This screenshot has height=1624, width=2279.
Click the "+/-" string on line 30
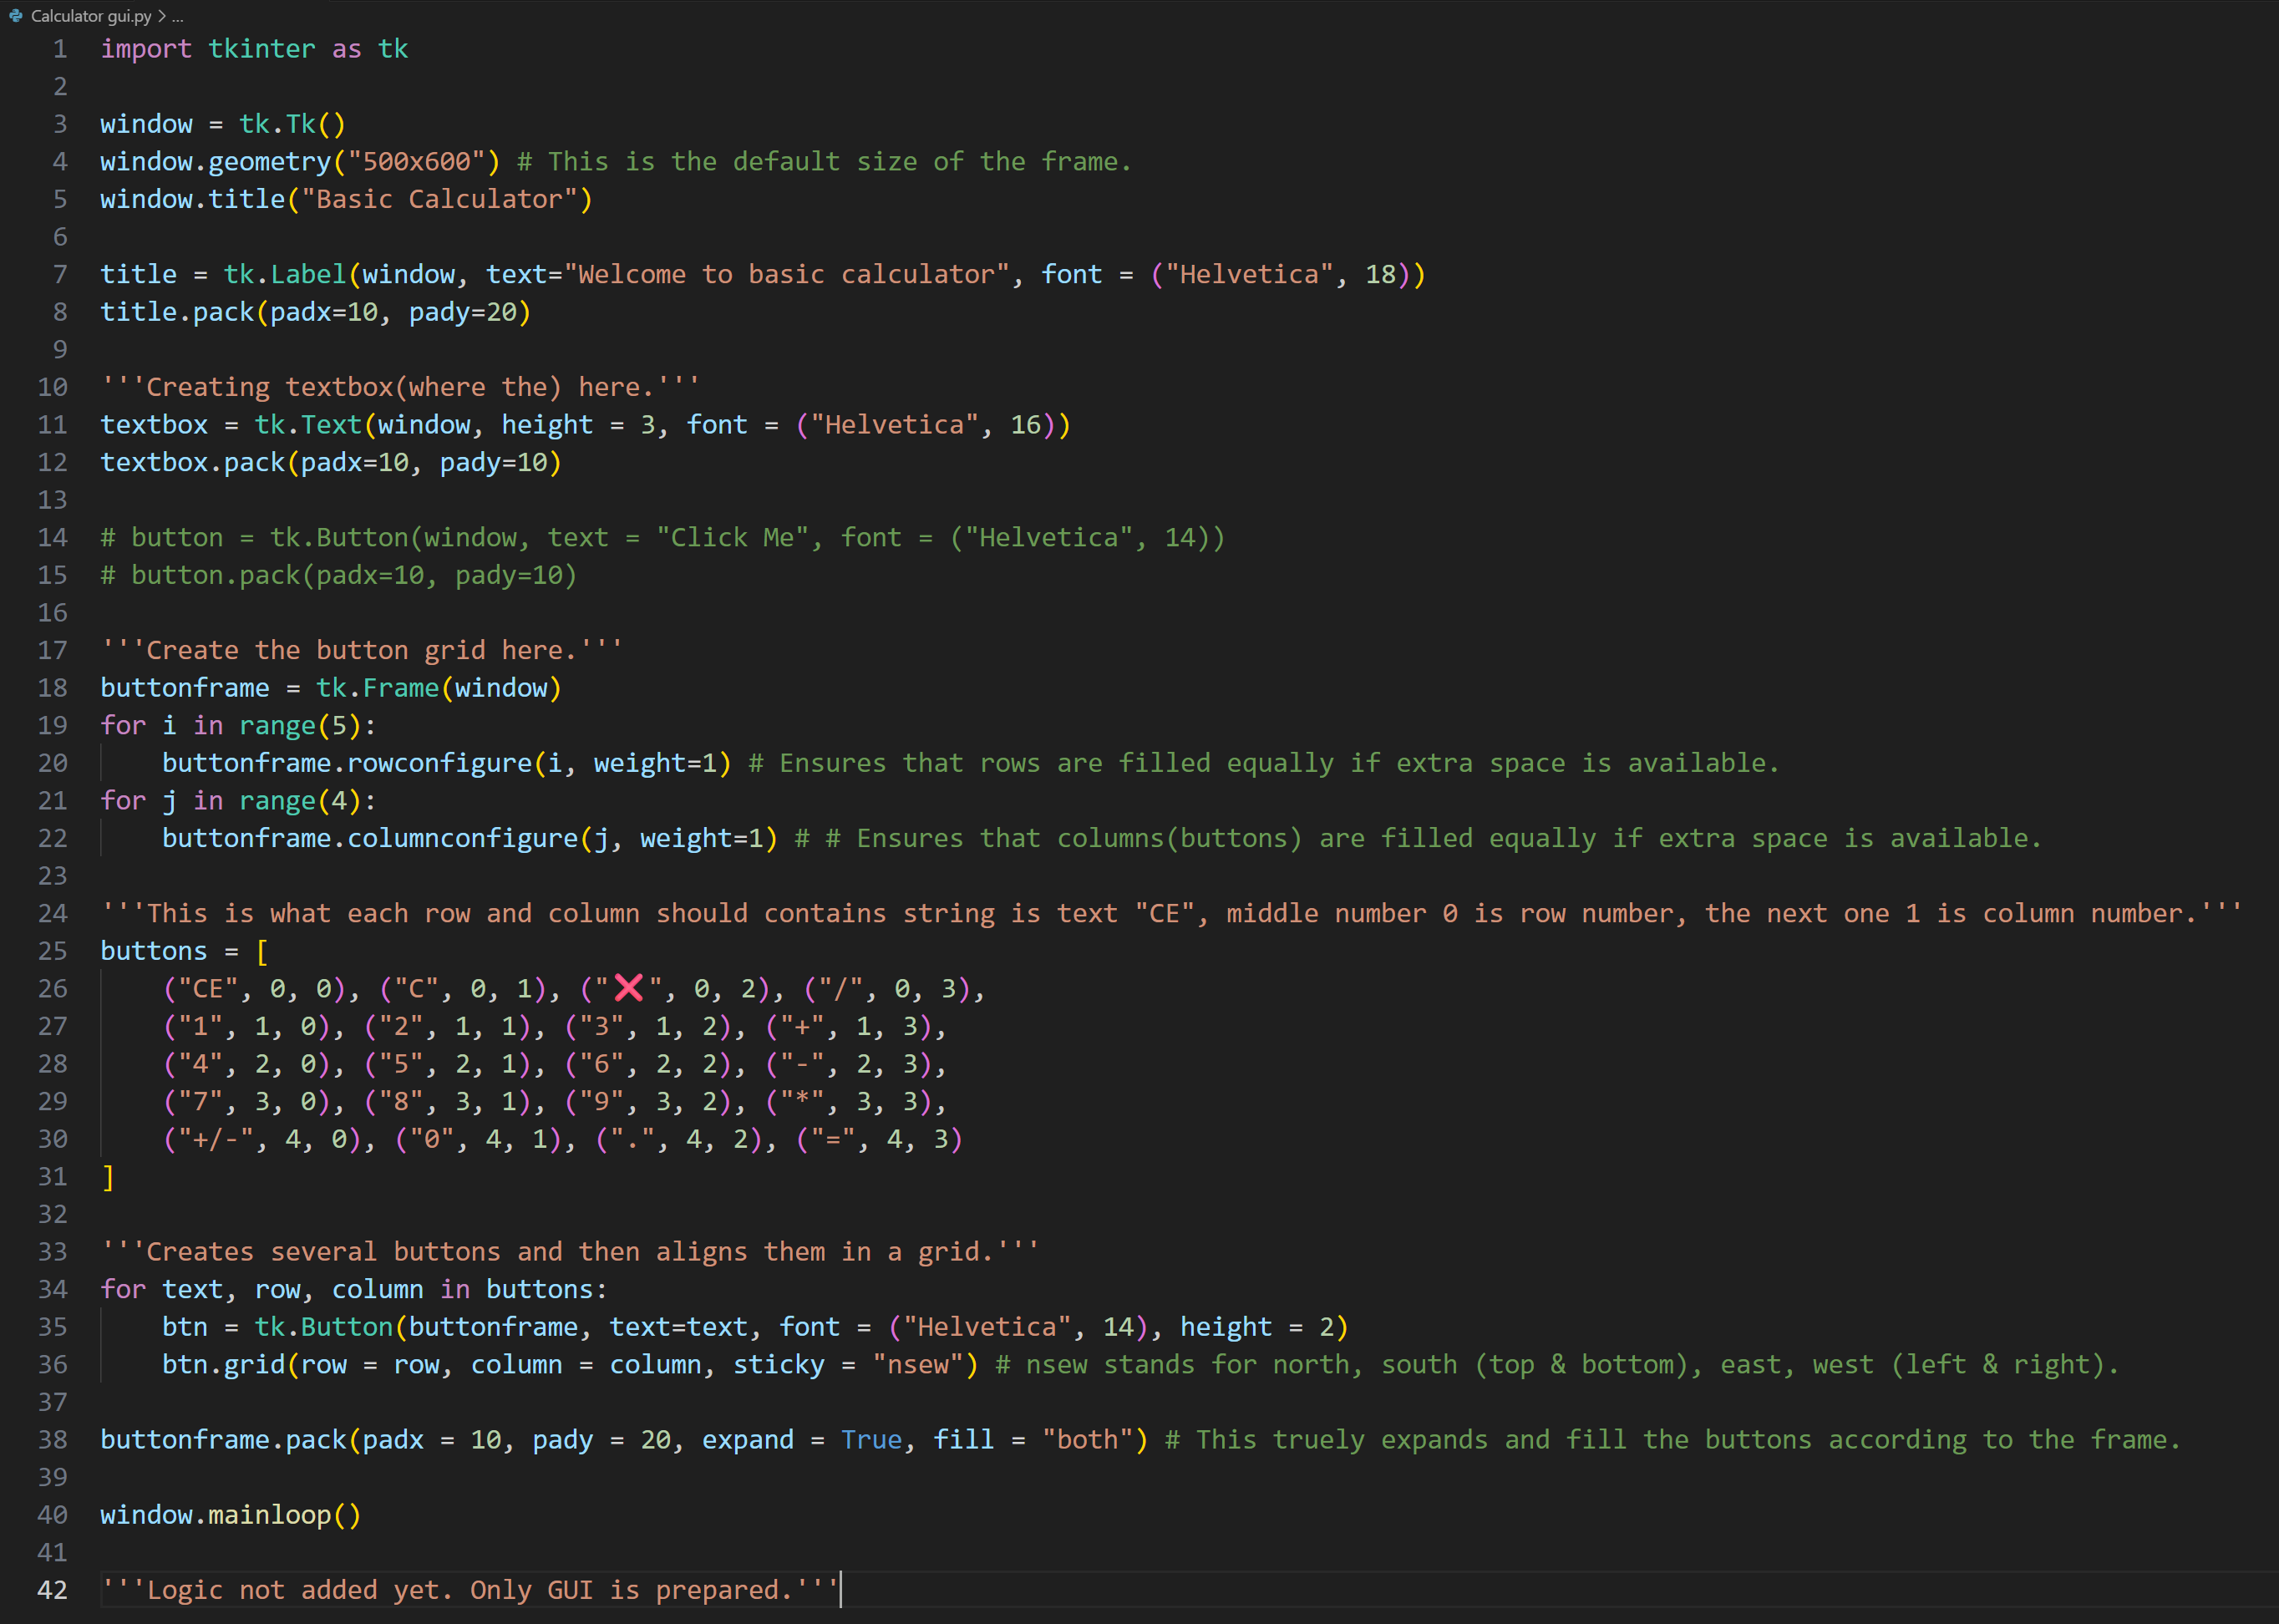pyautogui.click(x=215, y=1139)
